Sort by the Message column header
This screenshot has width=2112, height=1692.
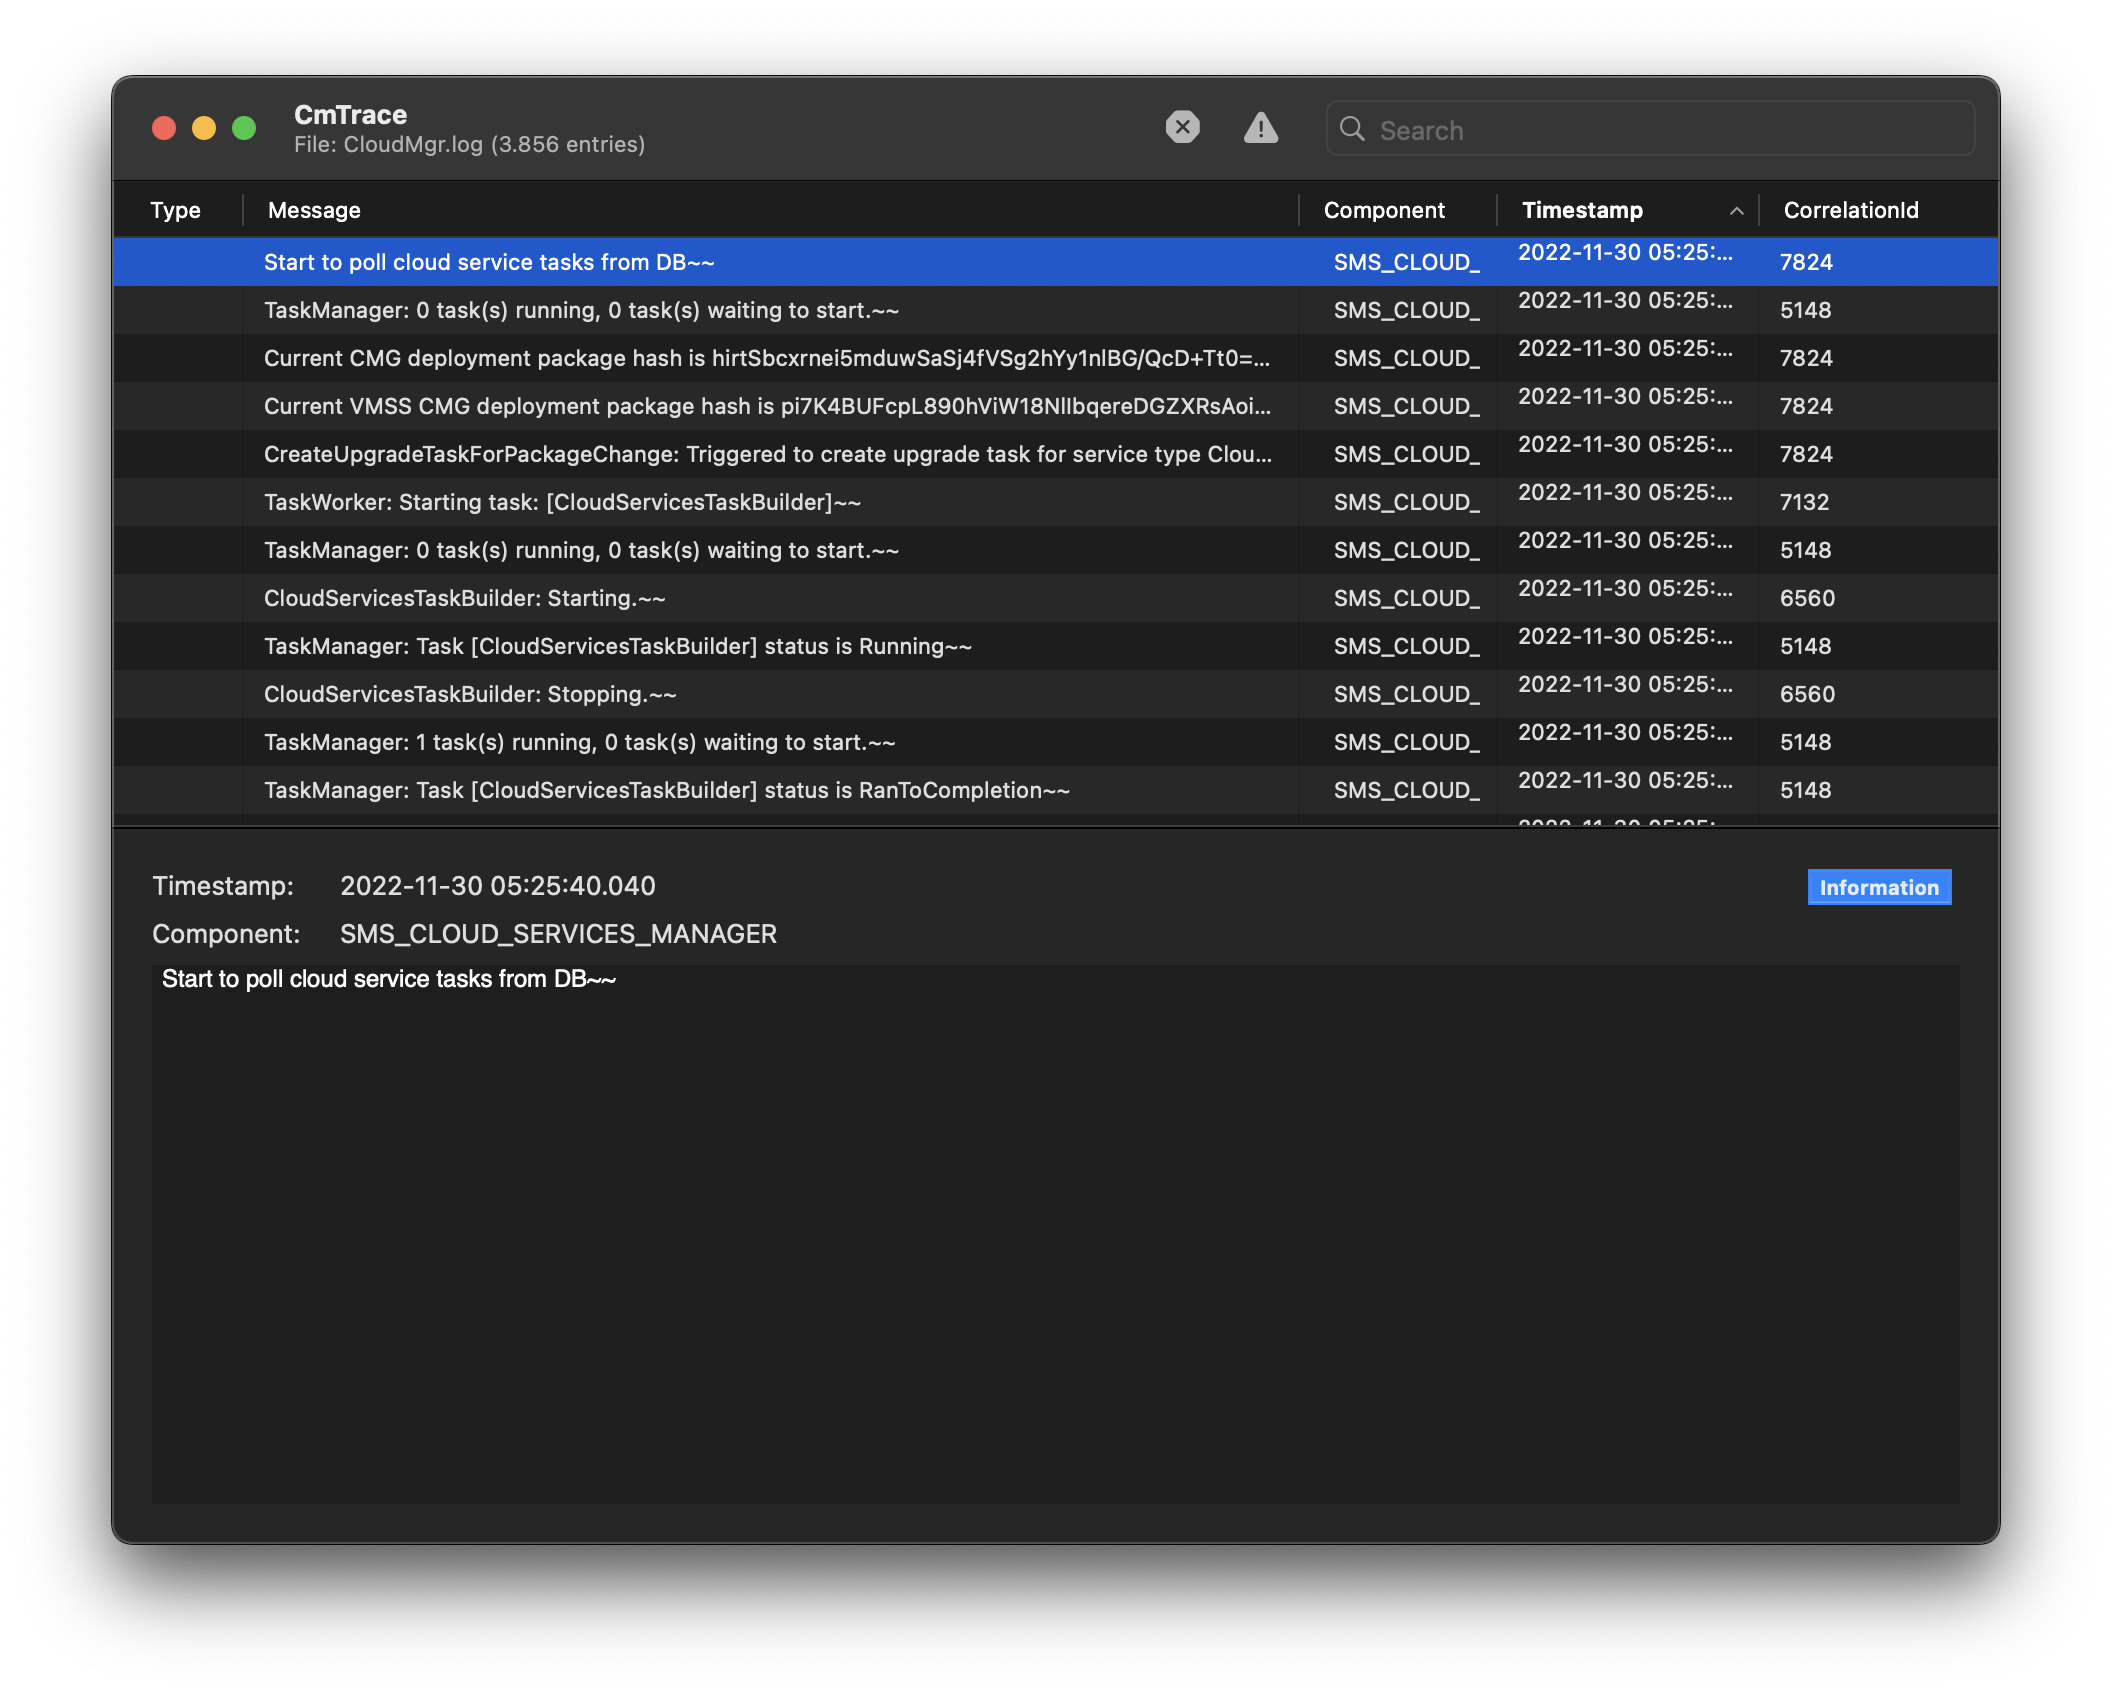[314, 210]
